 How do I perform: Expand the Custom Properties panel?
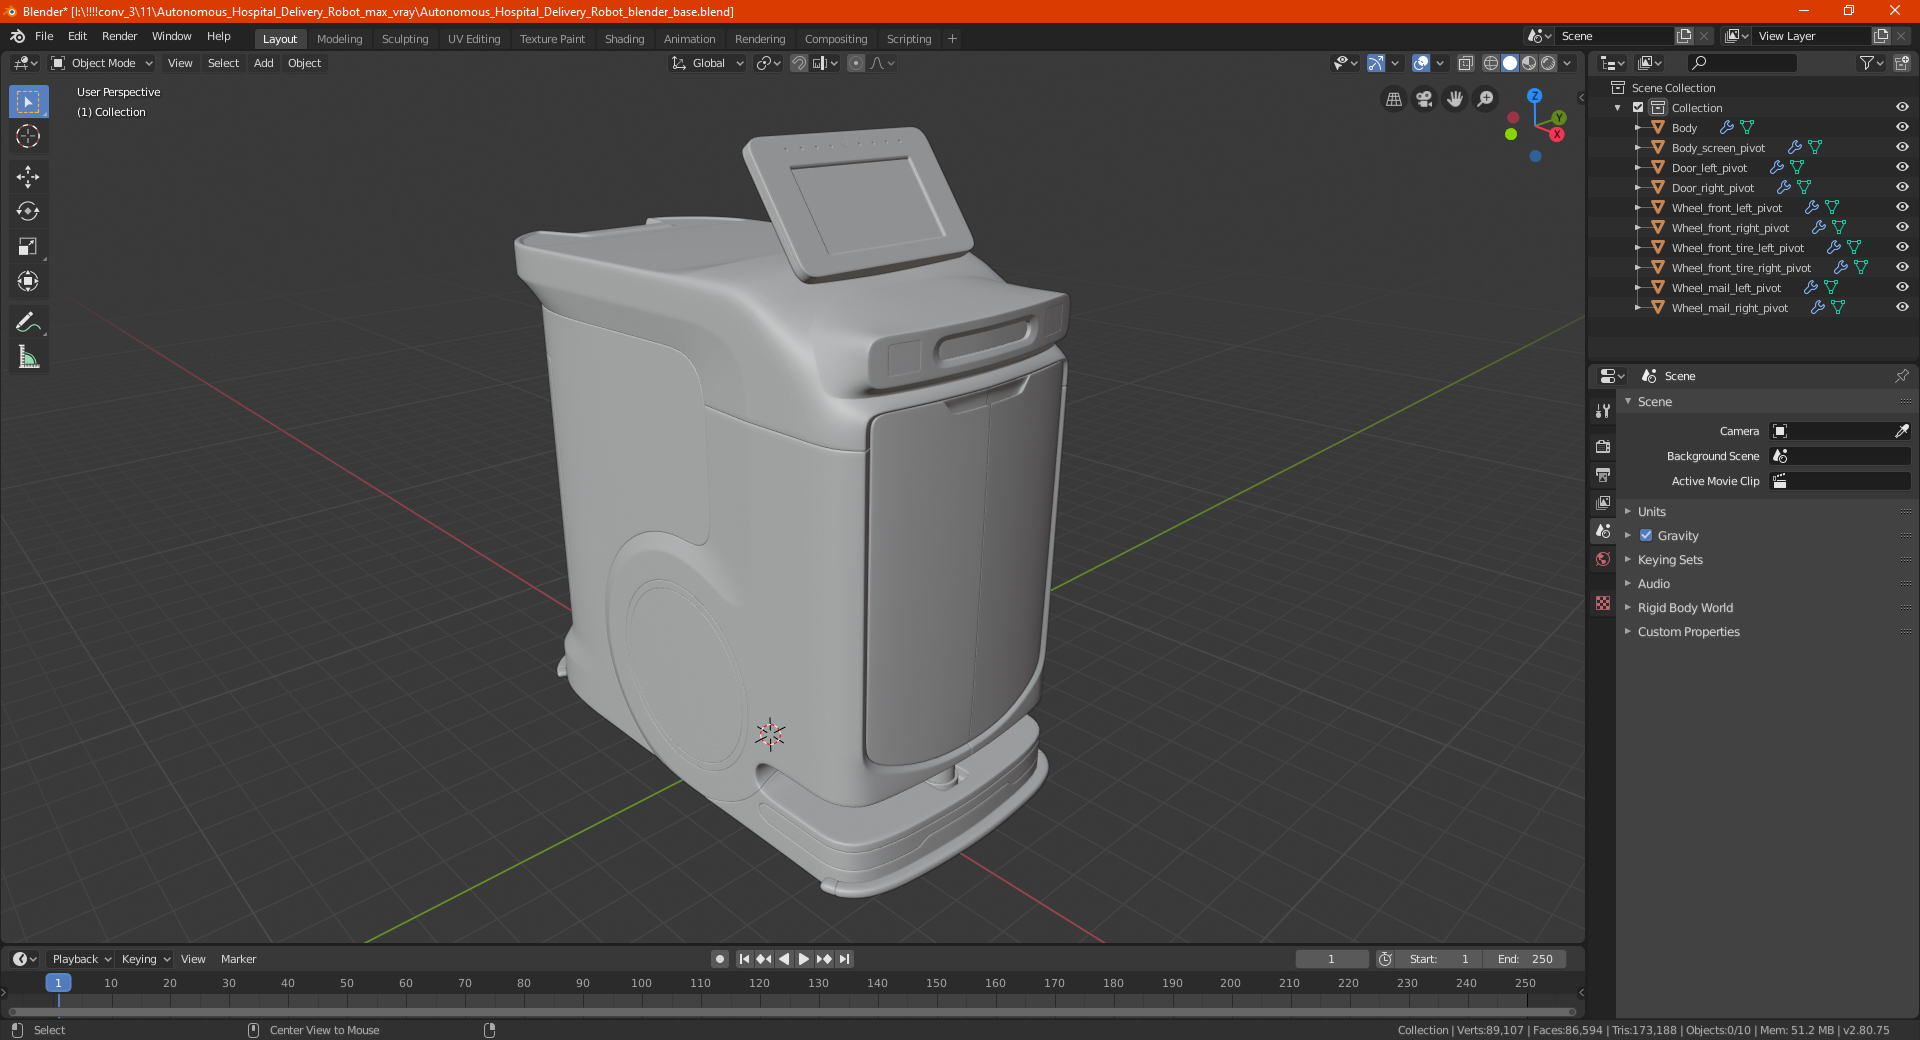1688,631
